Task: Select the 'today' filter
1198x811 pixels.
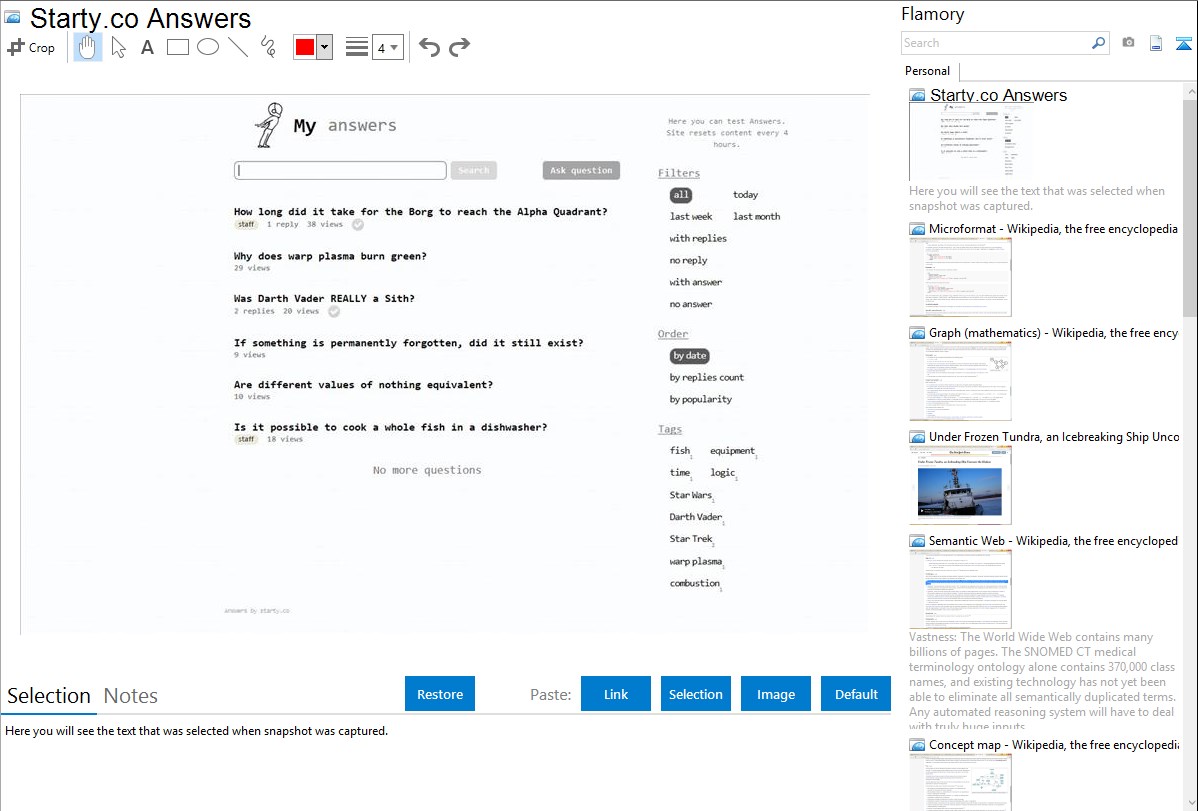Action: (x=746, y=195)
